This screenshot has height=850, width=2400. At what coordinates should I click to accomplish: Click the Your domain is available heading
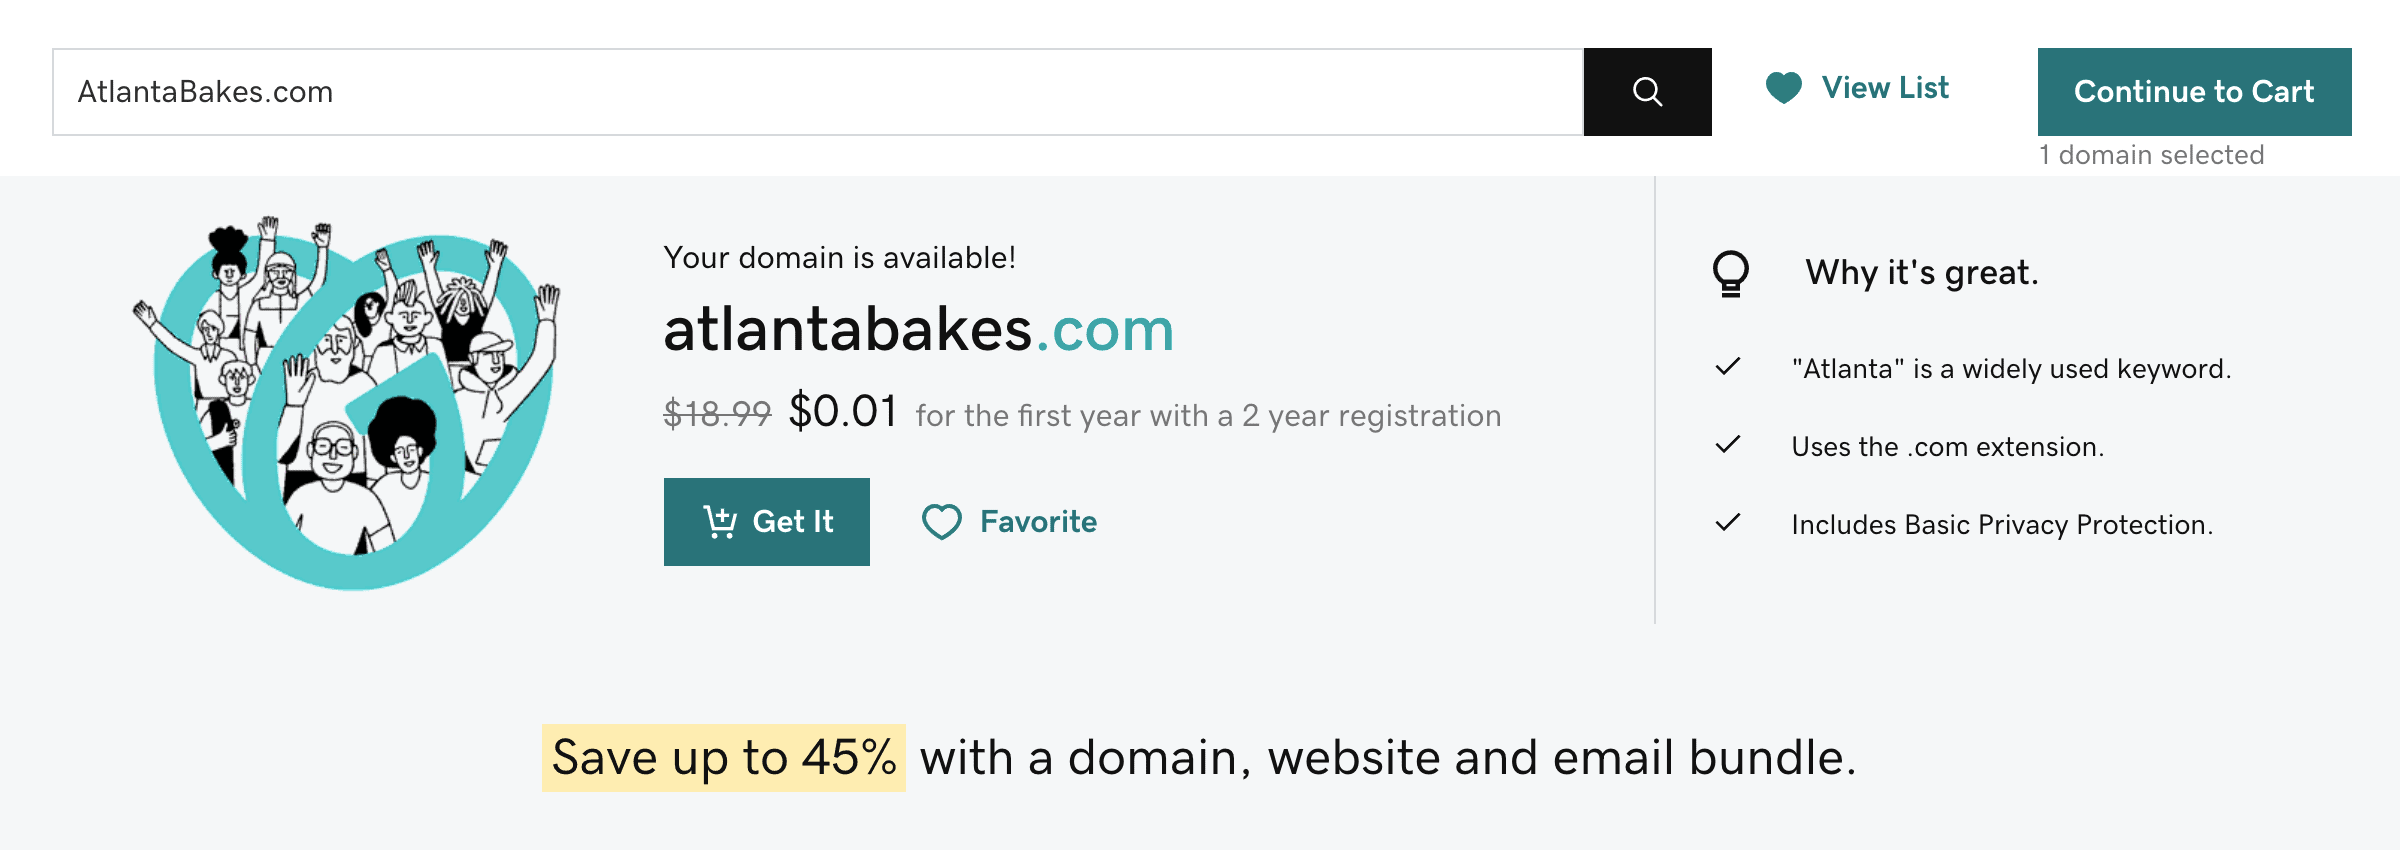point(840,257)
